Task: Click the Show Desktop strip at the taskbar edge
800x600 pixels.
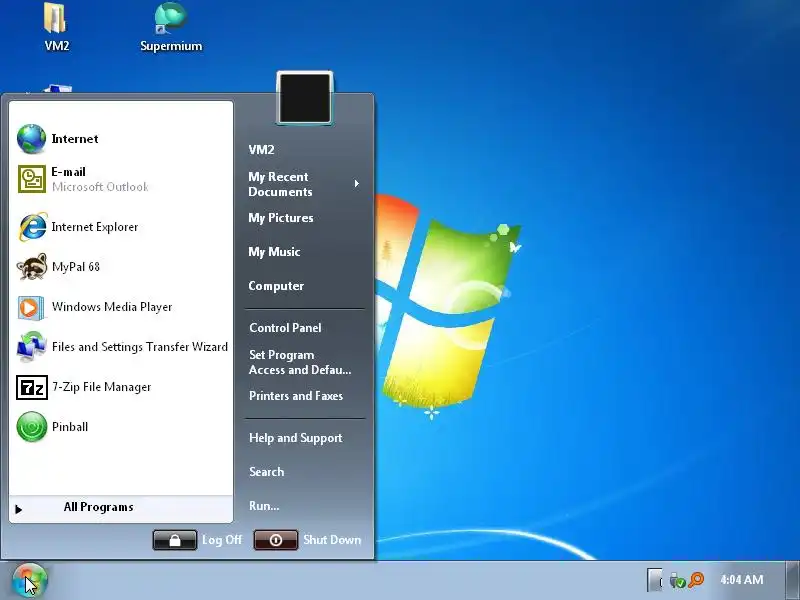Action: [792, 580]
